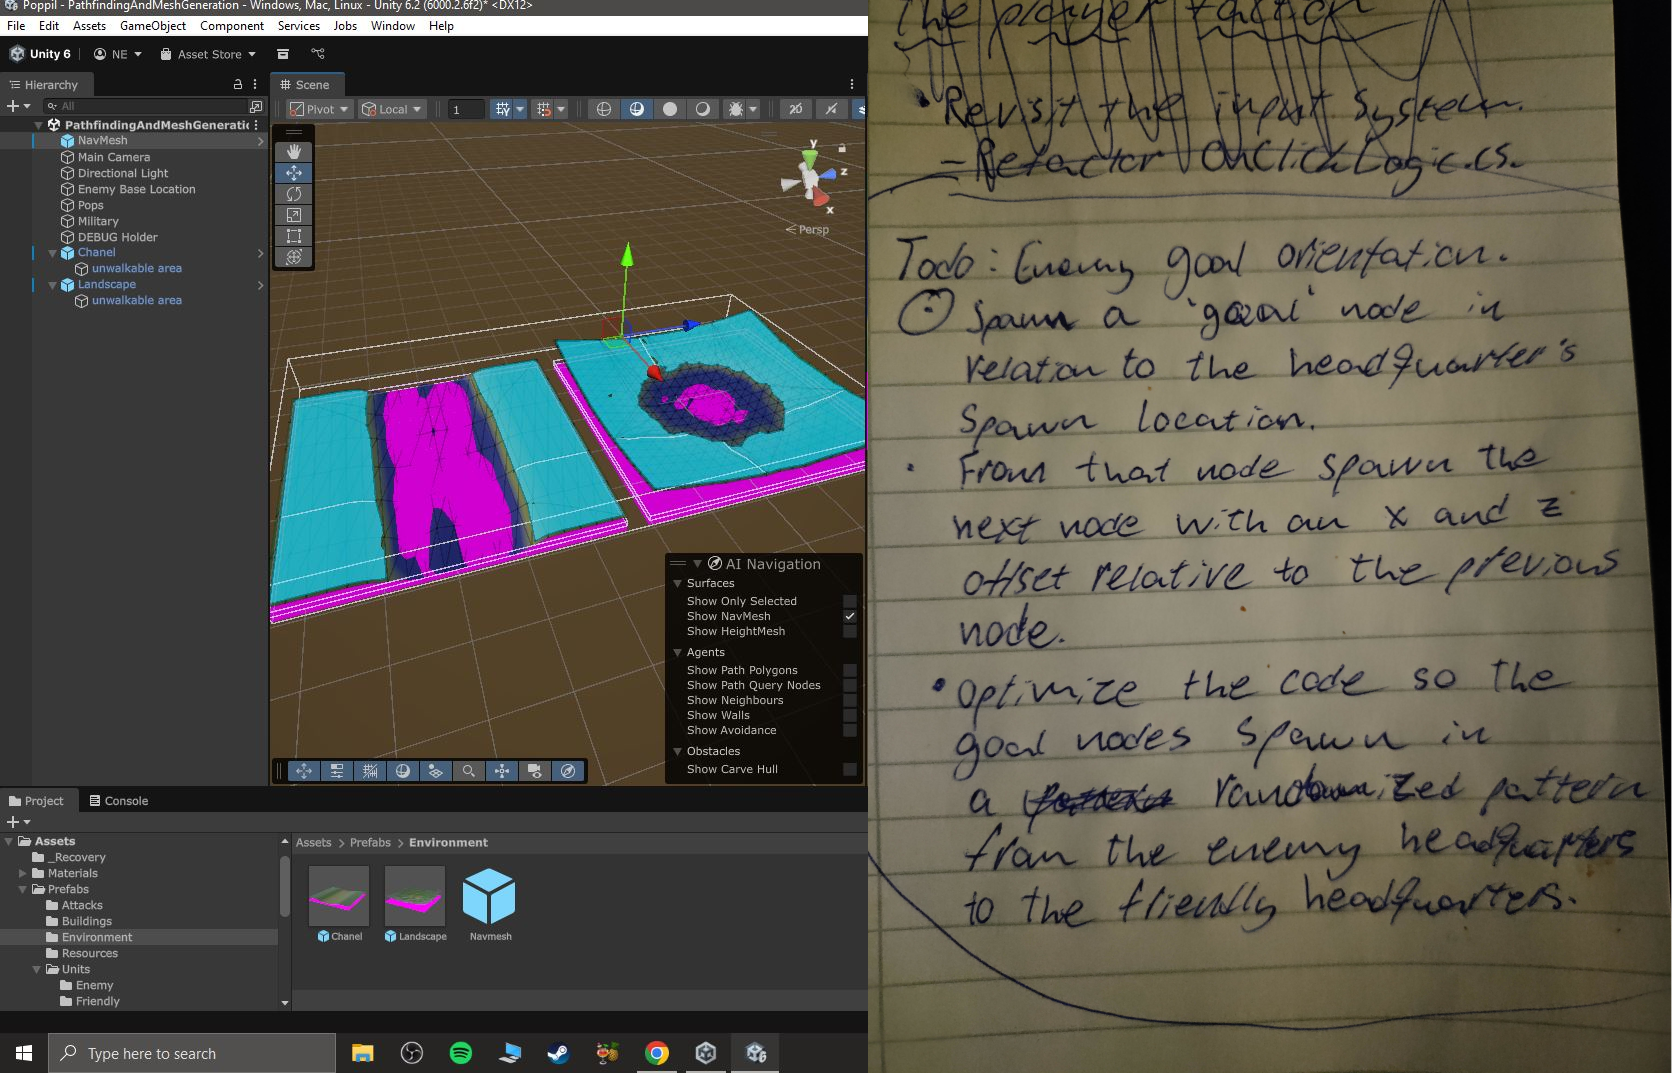Toggle the Y-axis grid visibility button
The height and width of the screenshot is (1073, 1672).
click(x=503, y=109)
